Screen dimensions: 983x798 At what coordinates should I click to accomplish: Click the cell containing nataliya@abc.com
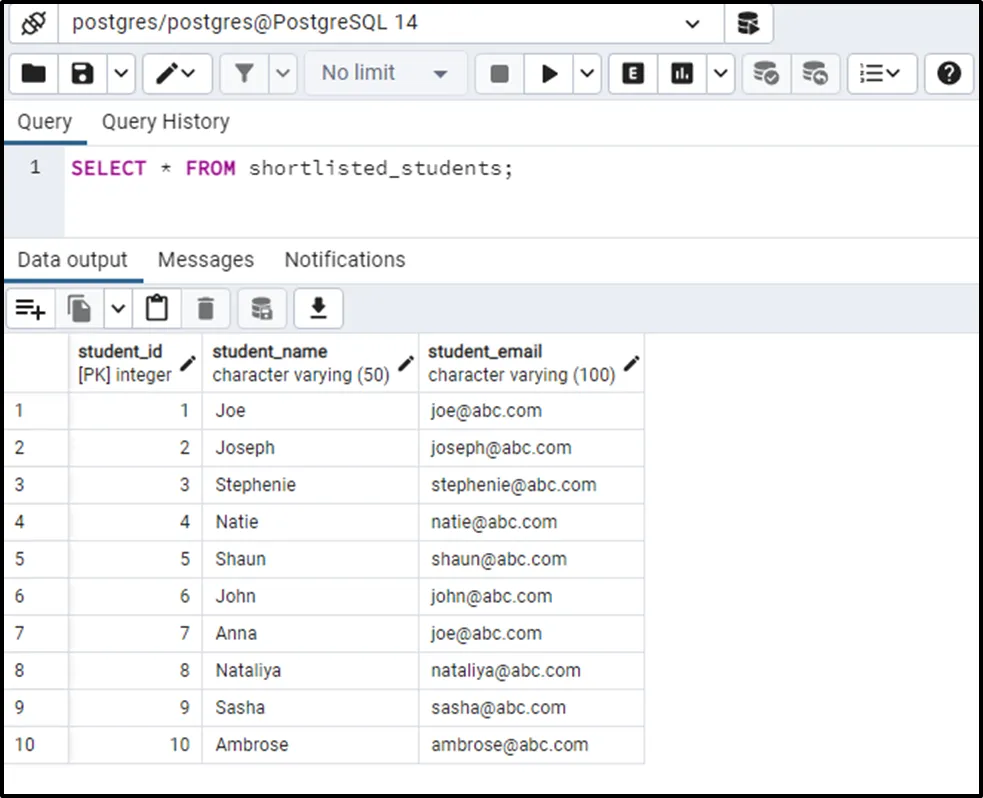(x=506, y=670)
